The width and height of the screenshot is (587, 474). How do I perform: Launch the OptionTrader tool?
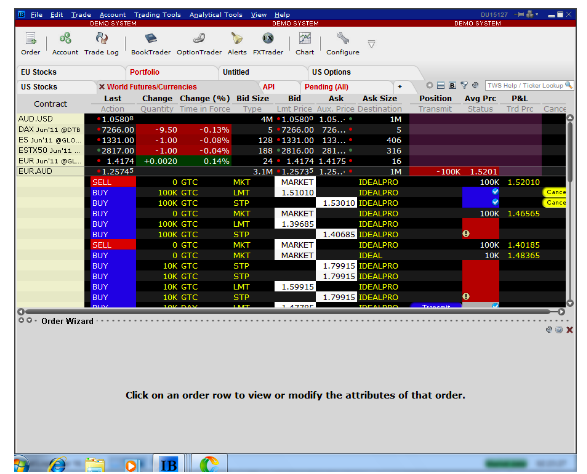point(199,44)
